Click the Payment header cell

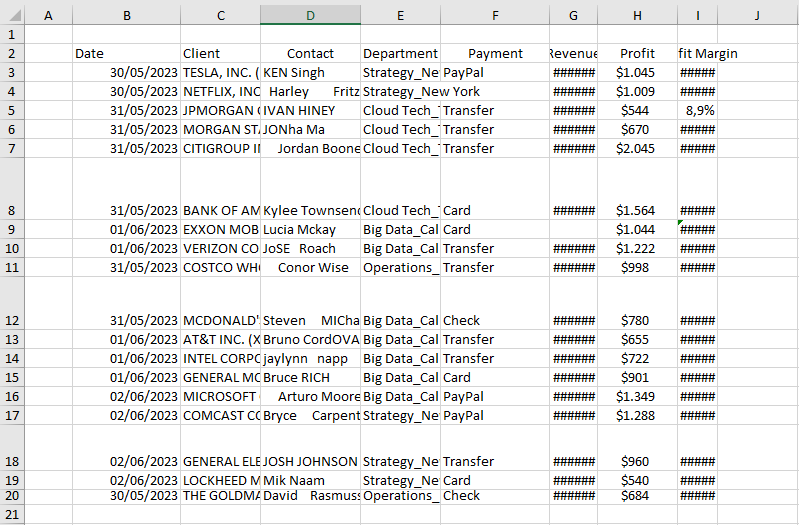pos(495,54)
